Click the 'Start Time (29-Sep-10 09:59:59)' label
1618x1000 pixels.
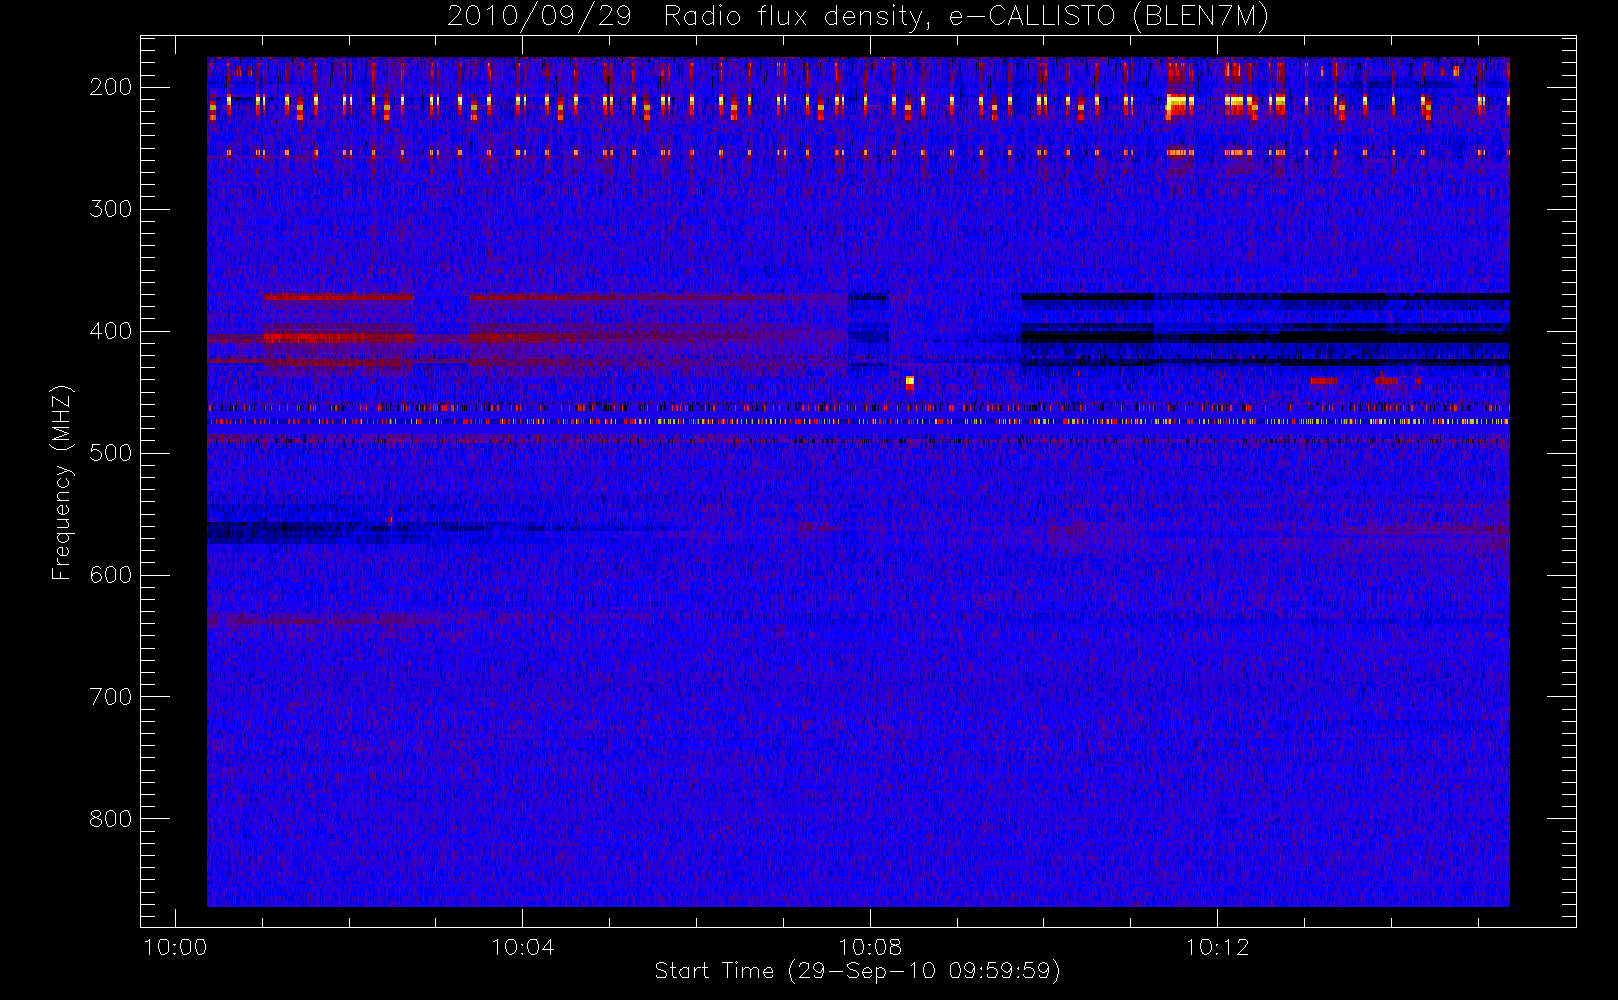click(x=857, y=971)
